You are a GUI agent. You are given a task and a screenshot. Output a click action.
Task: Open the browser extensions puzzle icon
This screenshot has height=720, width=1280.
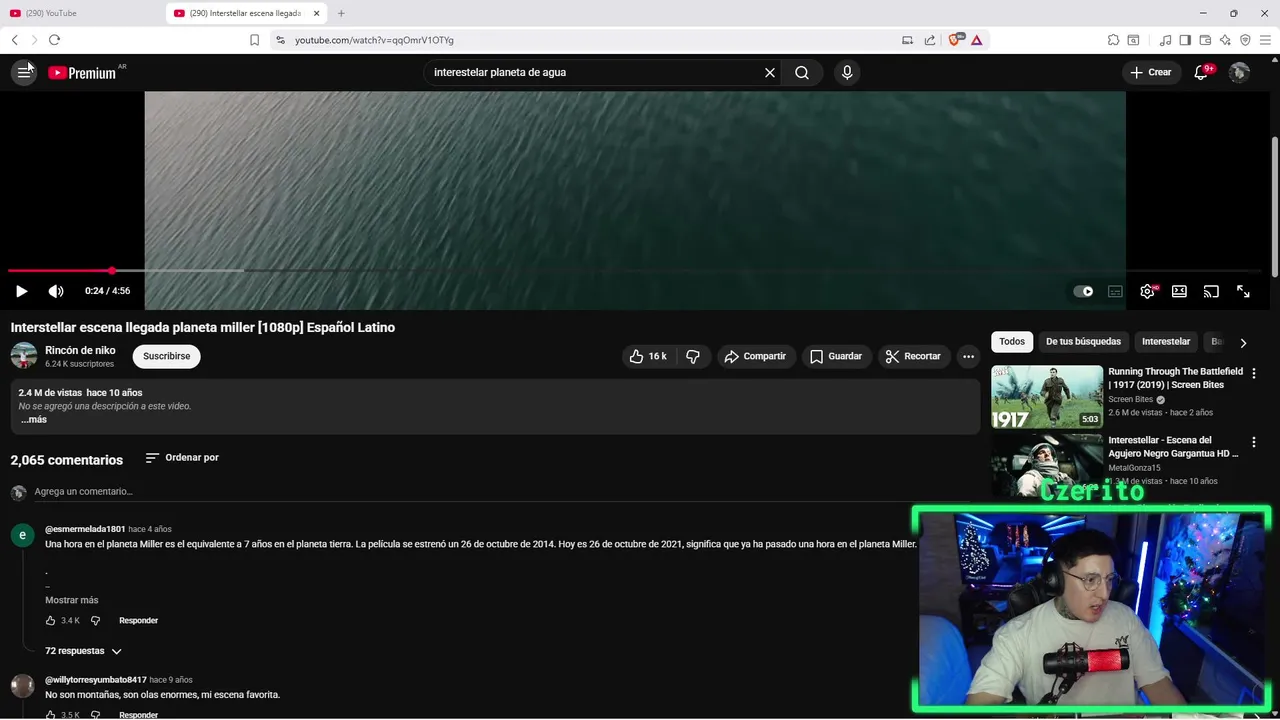1113,40
